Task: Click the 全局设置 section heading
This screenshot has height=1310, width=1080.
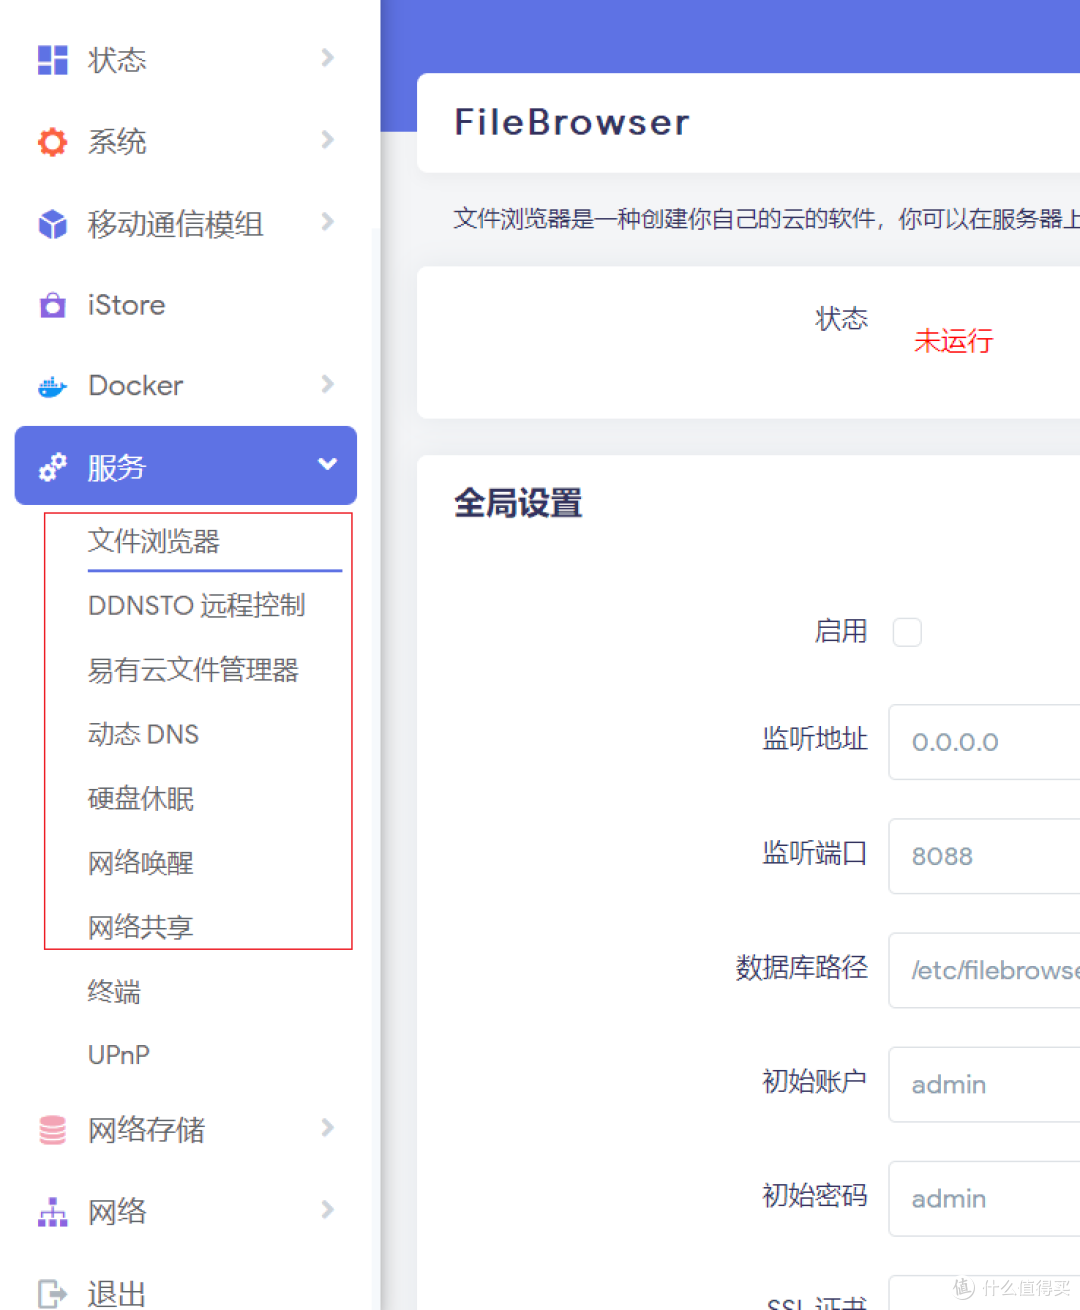Action: [x=518, y=503]
